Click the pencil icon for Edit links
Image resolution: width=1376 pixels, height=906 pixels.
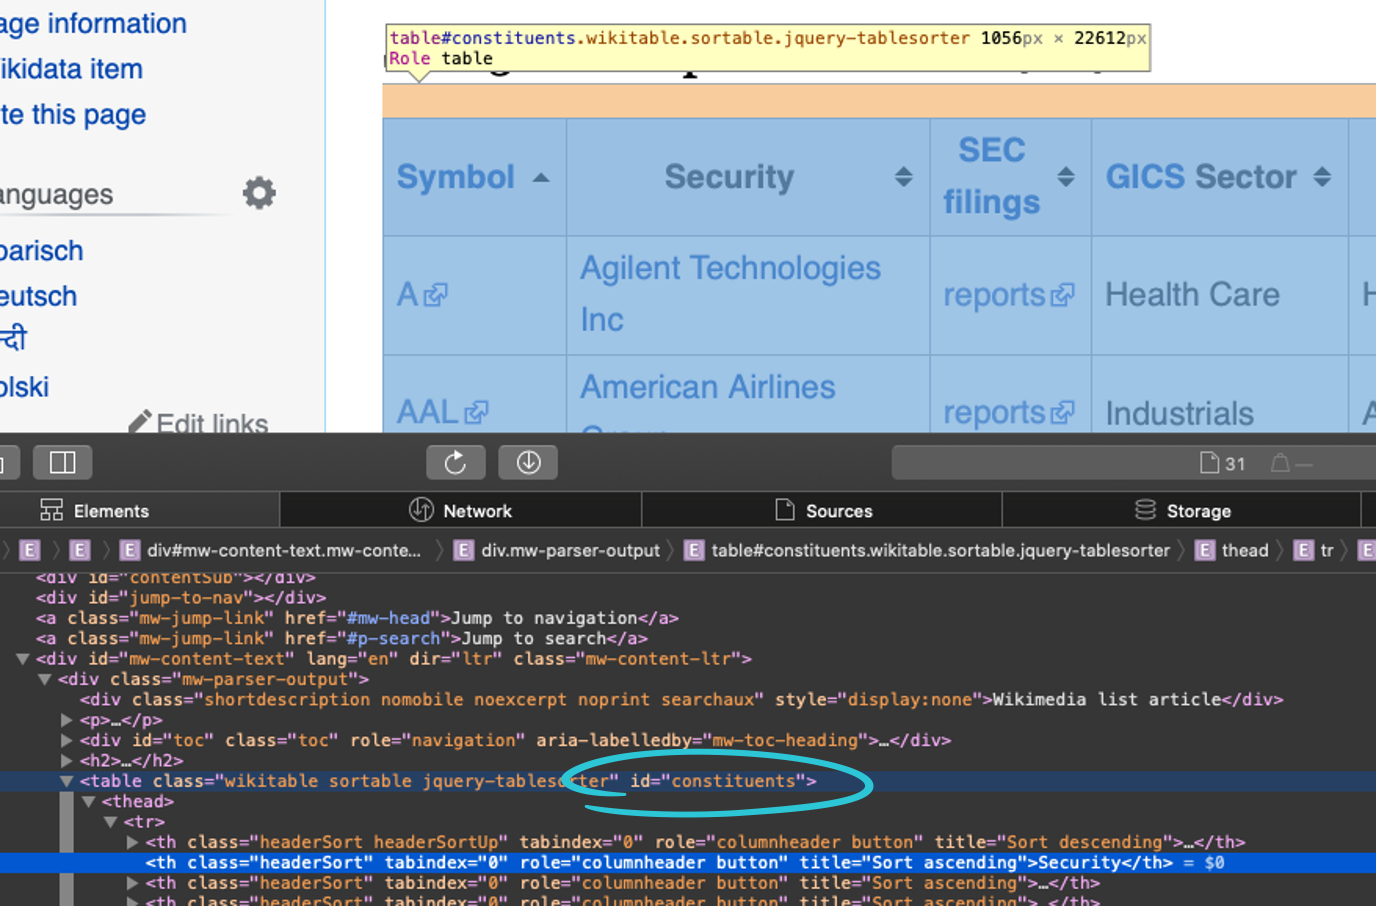[x=140, y=422]
